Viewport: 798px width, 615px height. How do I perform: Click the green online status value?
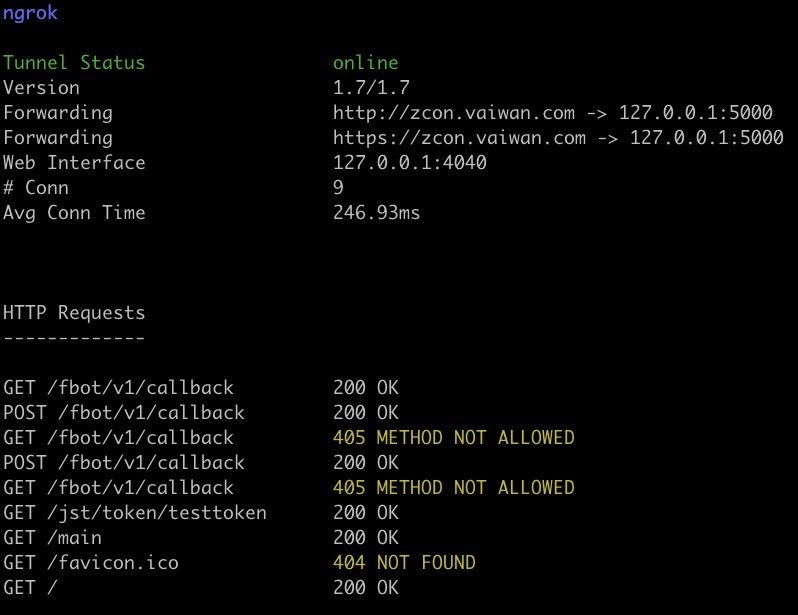click(x=365, y=63)
